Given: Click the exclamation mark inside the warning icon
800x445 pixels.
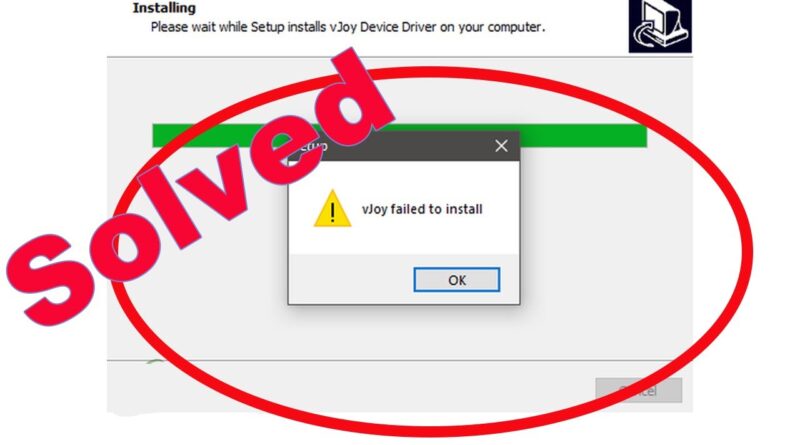Looking at the screenshot, I should click(333, 211).
